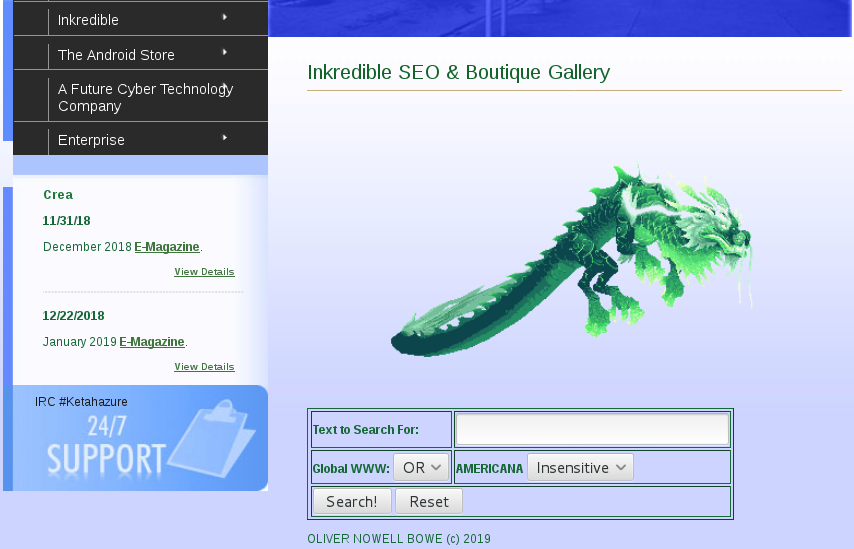Click the 24/7 Support banner
The width and height of the screenshot is (854, 549).
106,445
